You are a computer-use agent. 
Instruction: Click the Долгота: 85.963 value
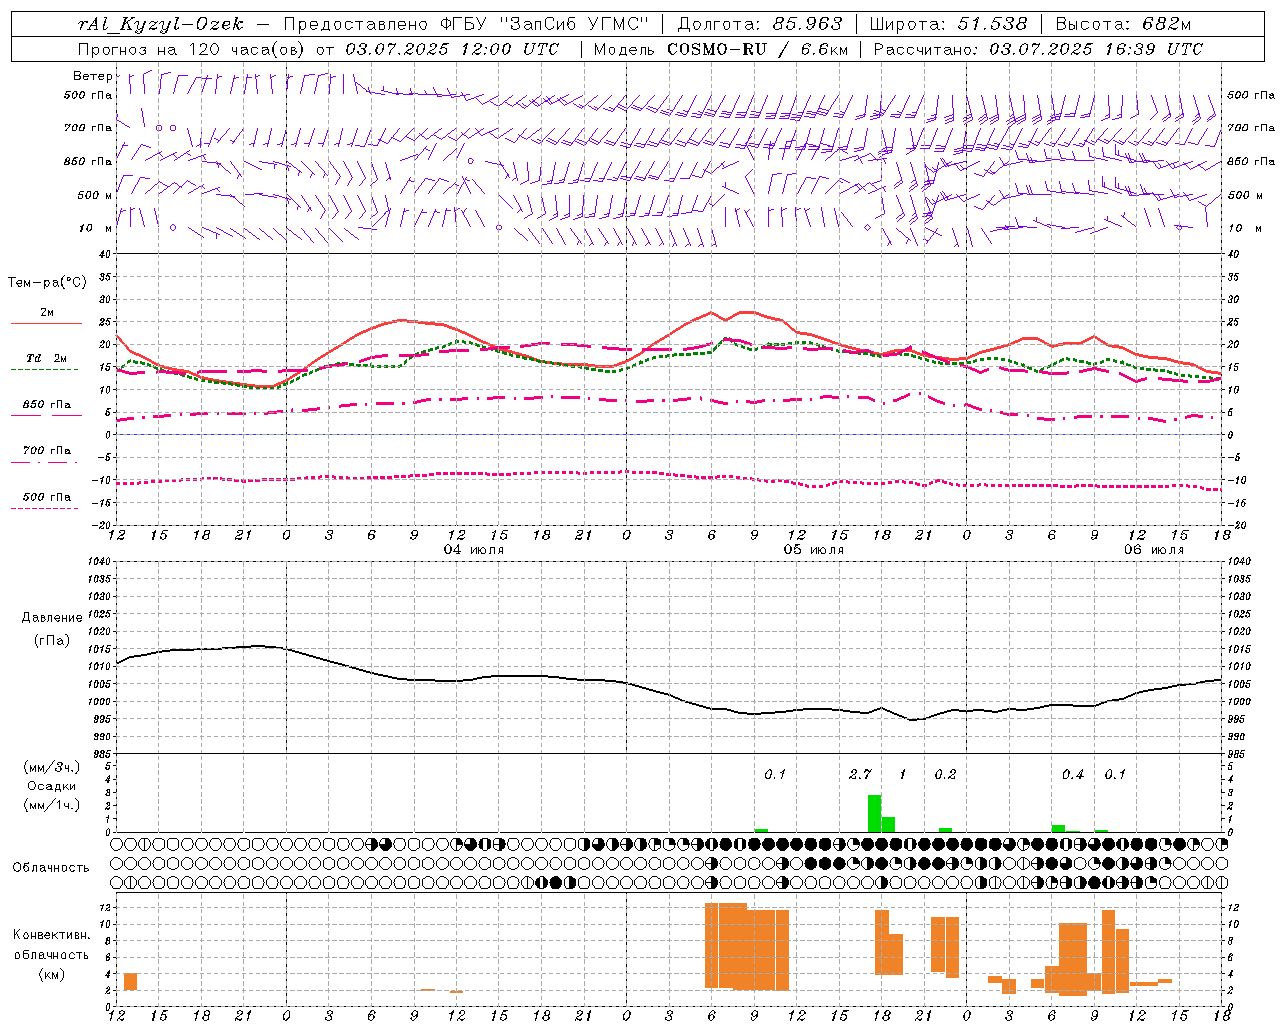(x=760, y=24)
